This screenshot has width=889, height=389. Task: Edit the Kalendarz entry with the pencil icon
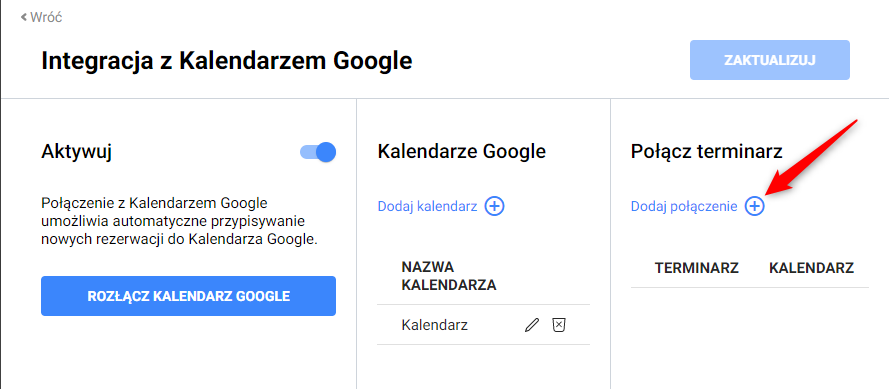pos(531,325)
